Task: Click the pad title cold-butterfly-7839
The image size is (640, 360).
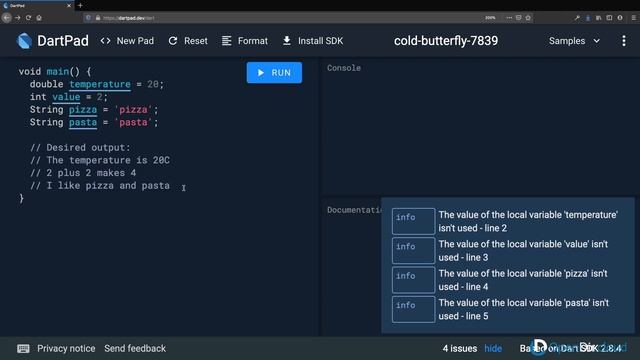Action: [446, 41]
